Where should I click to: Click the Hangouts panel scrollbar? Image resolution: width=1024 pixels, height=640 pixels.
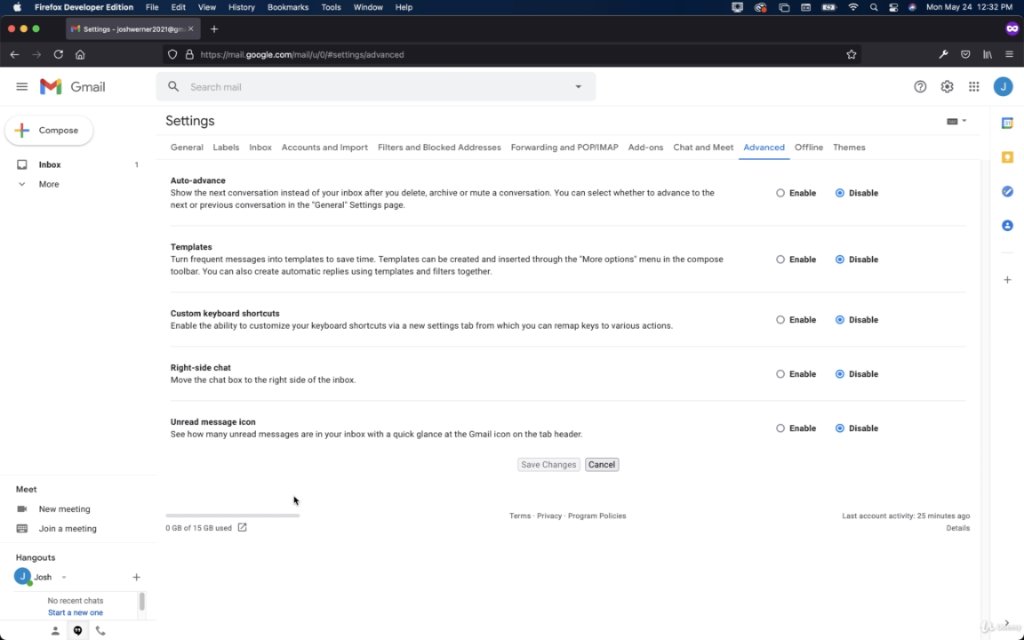tap(142, 601)
